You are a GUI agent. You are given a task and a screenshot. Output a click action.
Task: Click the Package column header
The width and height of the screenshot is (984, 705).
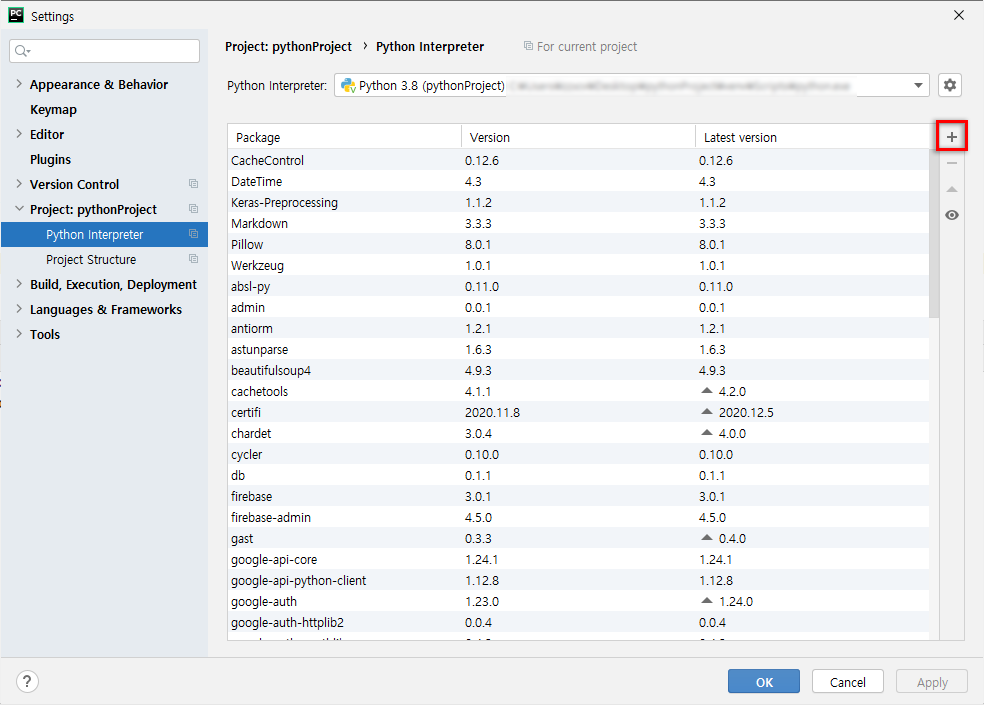pos(345,137)
